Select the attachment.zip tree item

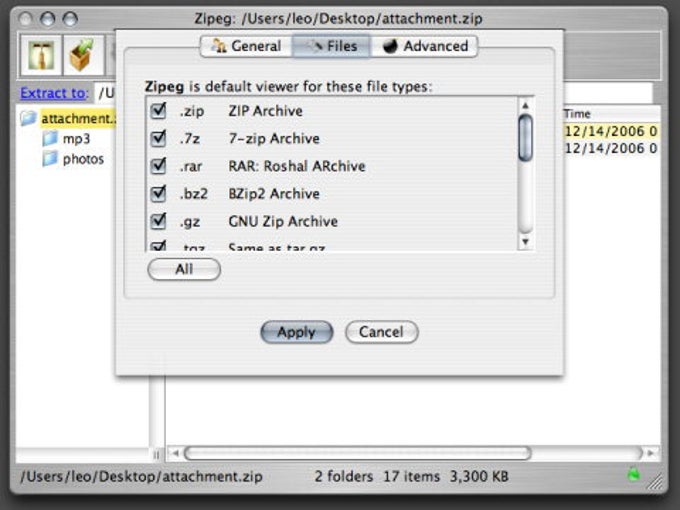[x=78, y=118]
